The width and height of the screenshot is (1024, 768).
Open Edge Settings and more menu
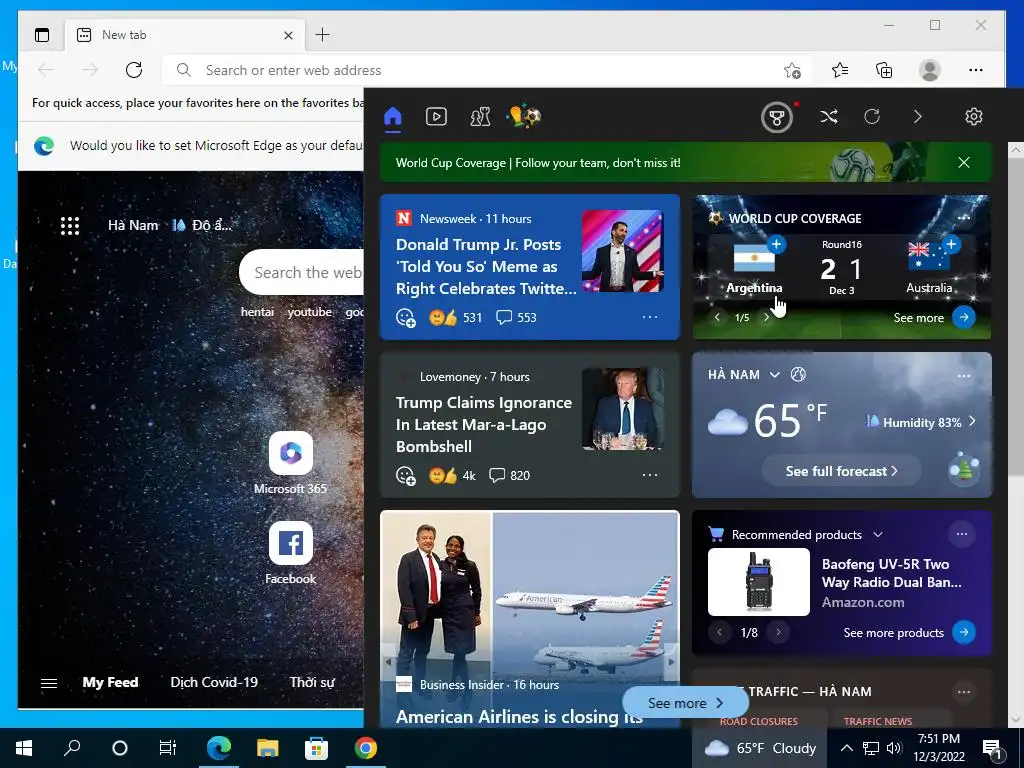976,70
